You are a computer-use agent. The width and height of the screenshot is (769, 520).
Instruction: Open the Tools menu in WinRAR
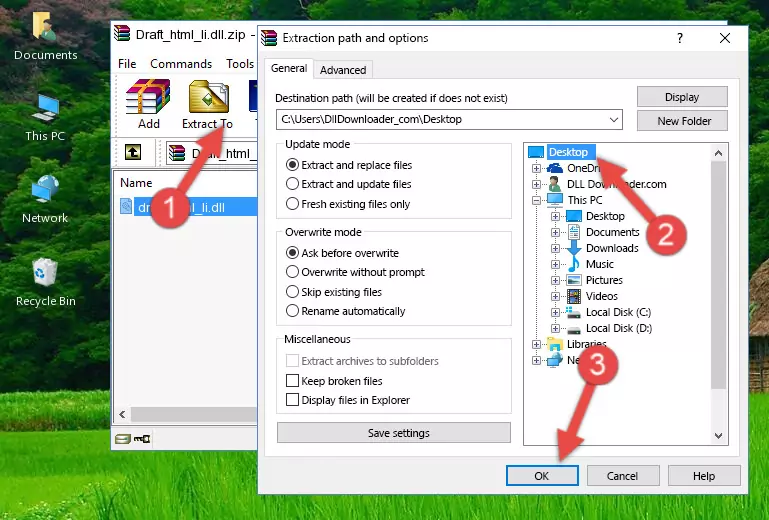pyautogui.click(x=240, y=64)
